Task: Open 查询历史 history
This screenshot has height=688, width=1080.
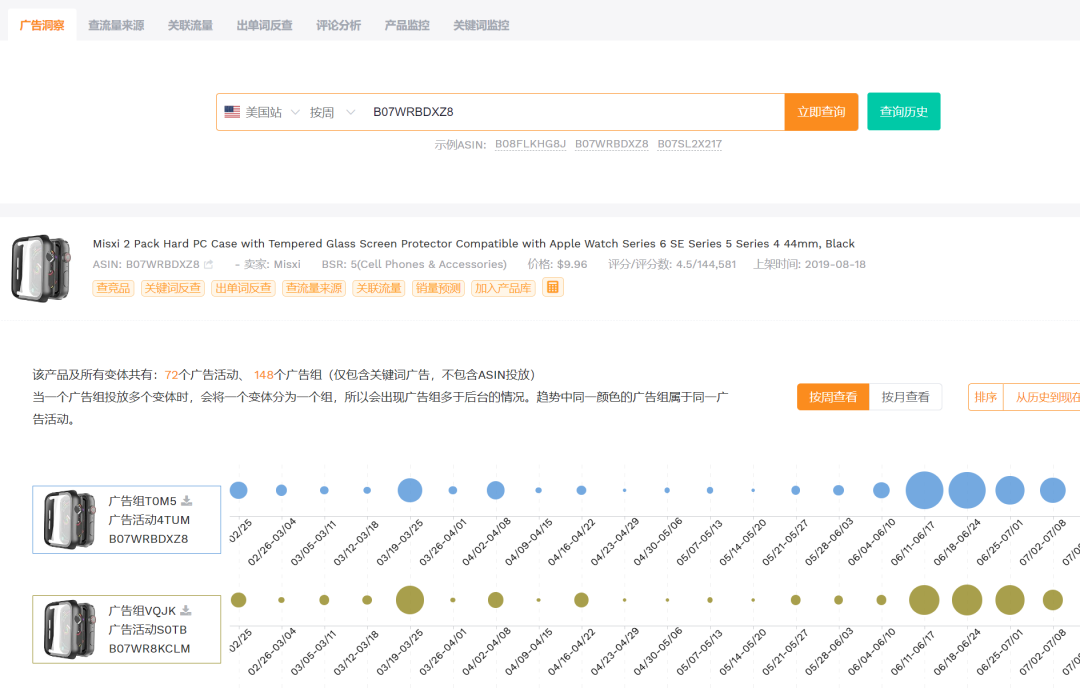Action: point(903,111)
